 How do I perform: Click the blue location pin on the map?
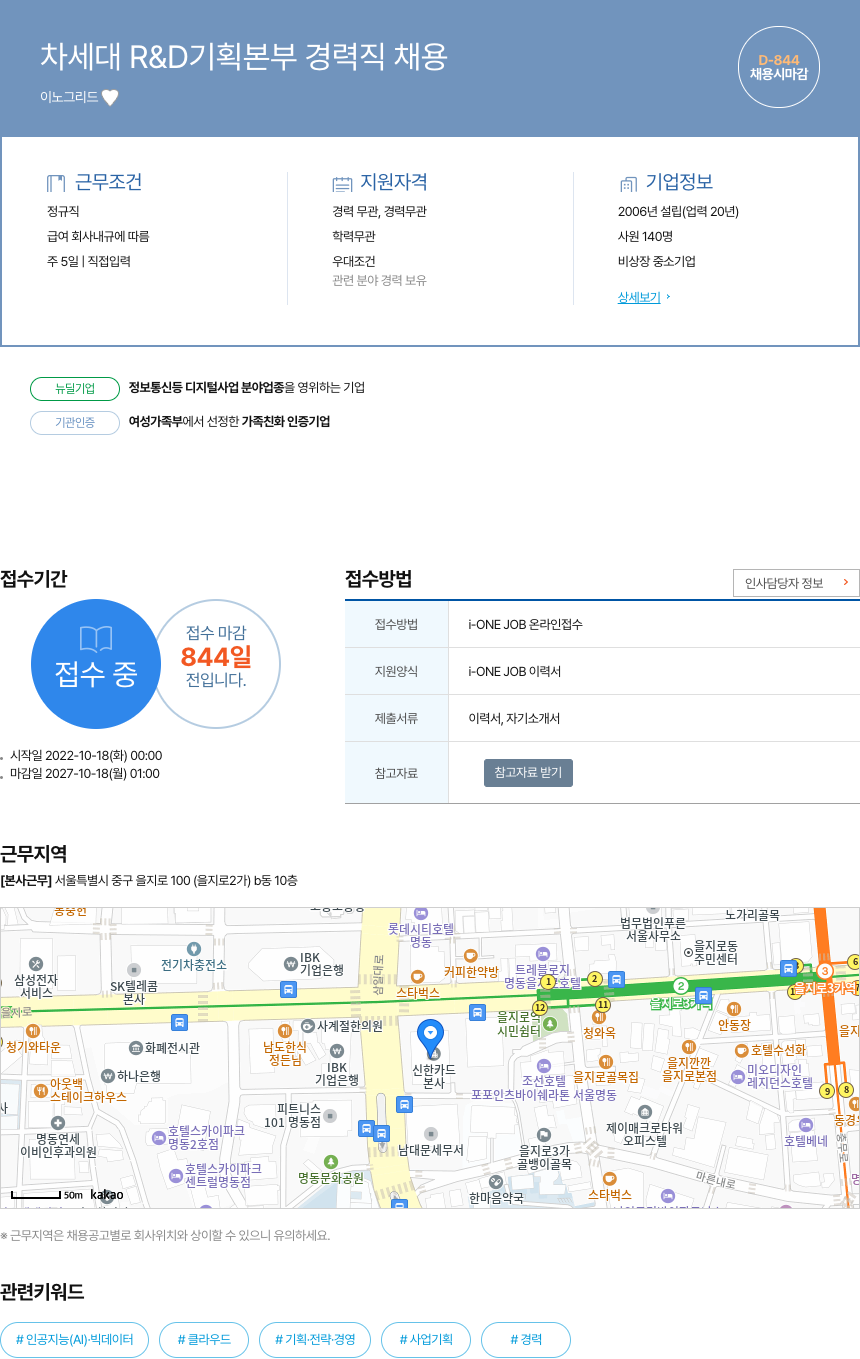click(431, 1040)
